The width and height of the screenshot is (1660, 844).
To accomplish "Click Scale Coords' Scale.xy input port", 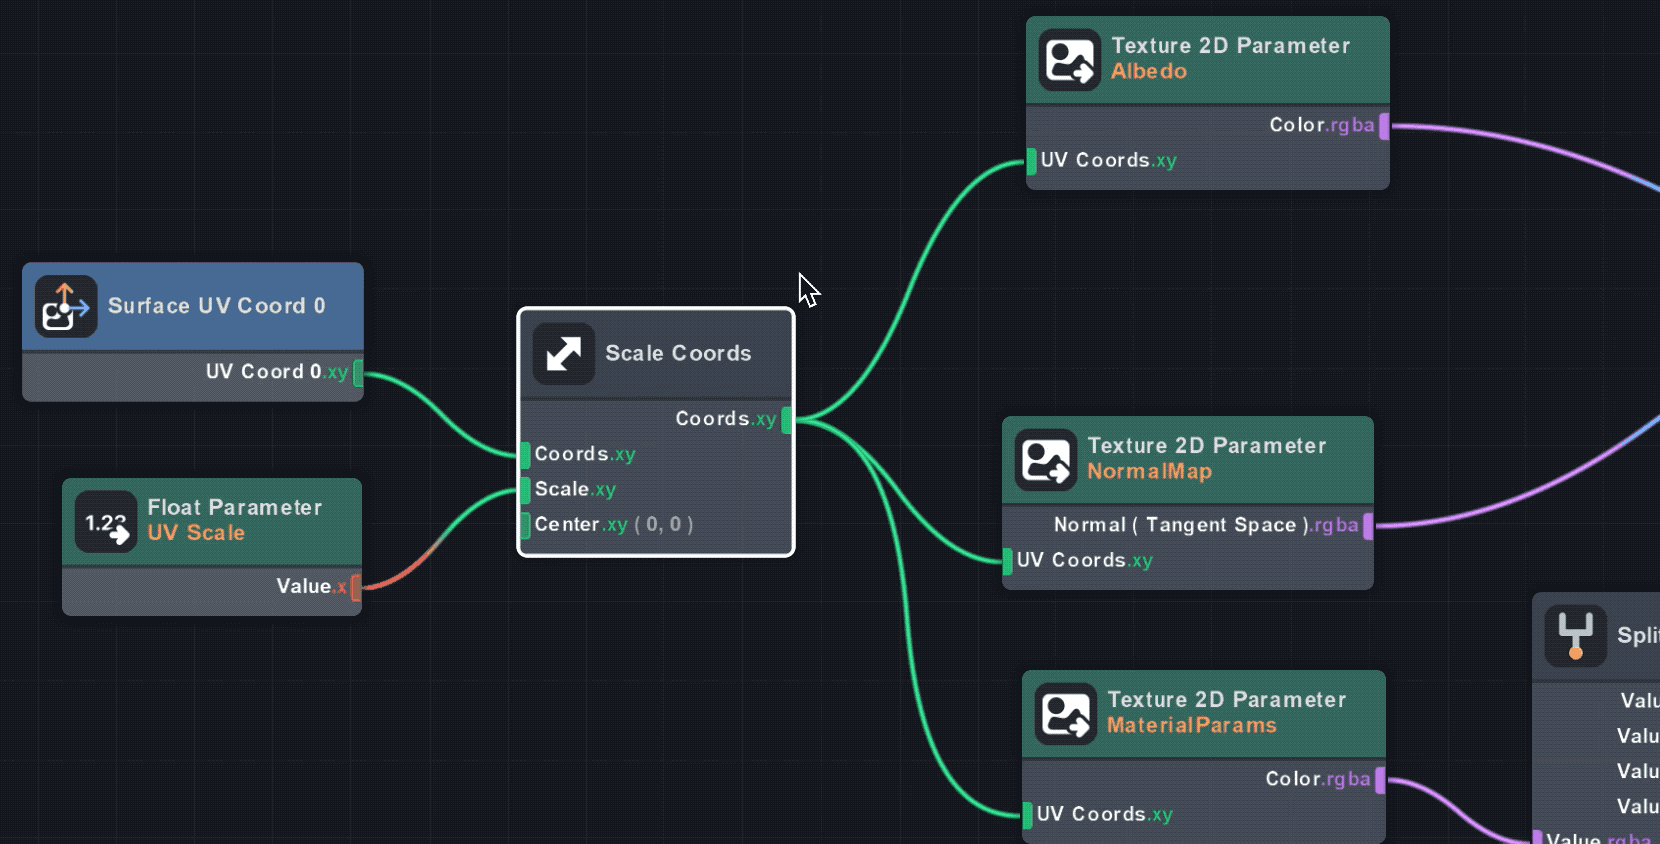I will click(525, 490).
